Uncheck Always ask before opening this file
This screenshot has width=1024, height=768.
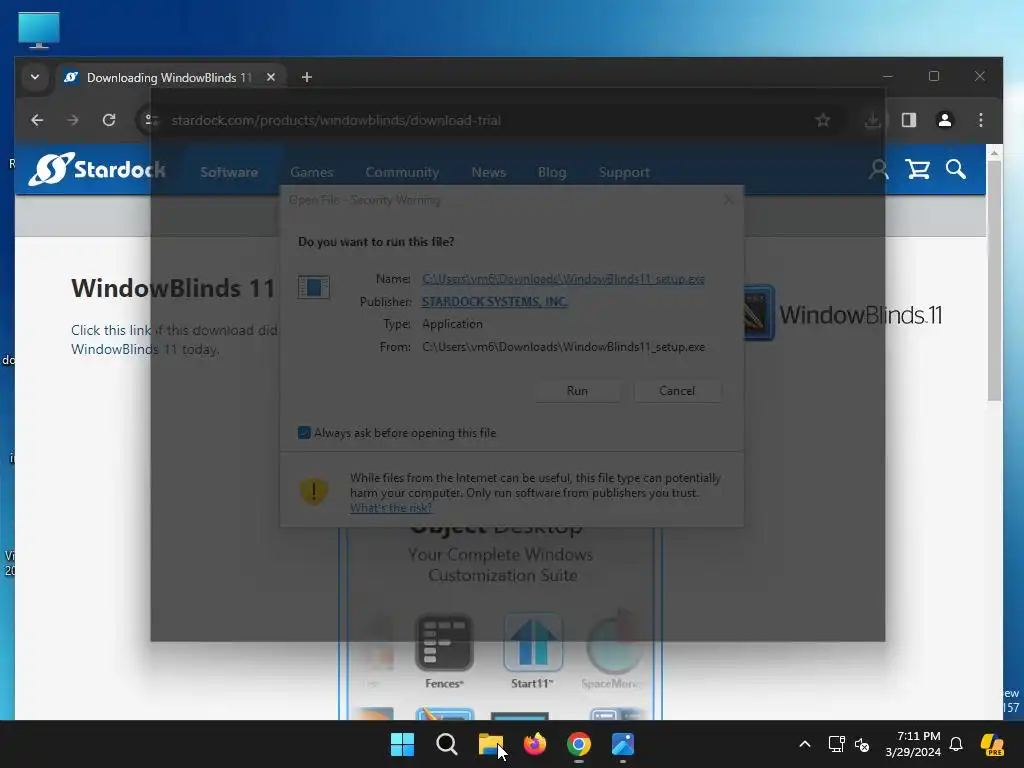(x=304, y=432)
